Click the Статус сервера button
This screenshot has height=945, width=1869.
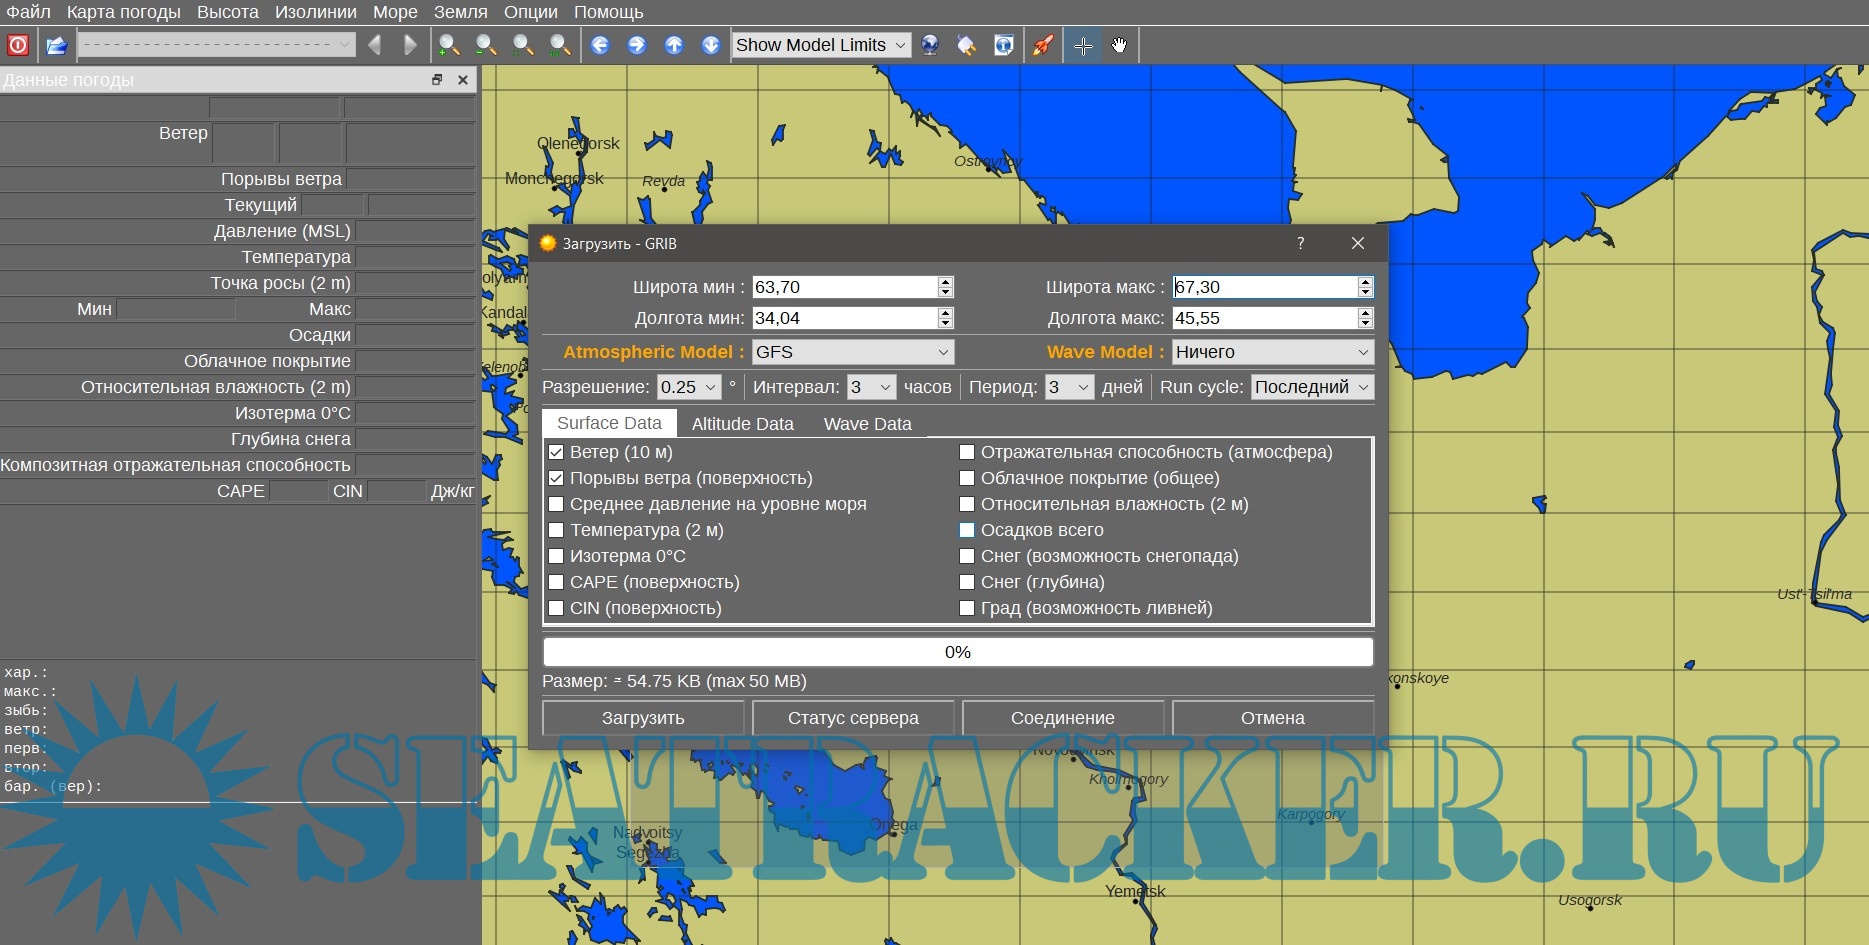[852, 718]
